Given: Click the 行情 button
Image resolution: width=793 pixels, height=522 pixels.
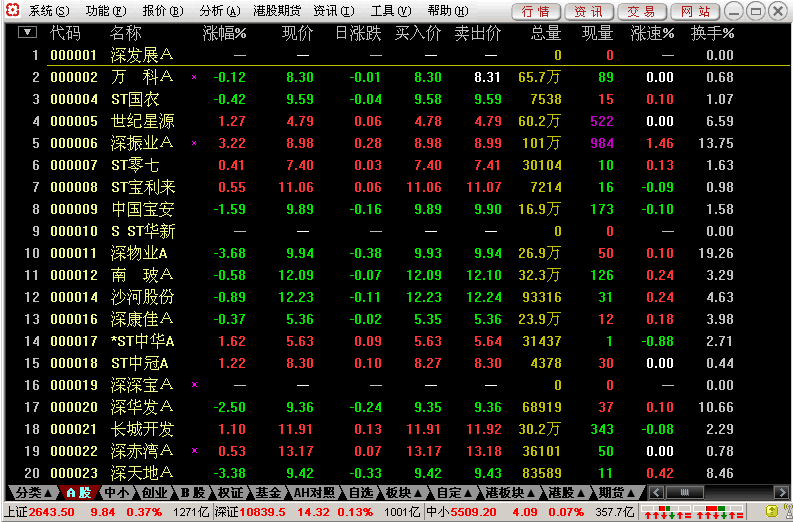Looking at the screenshot, I should 536,11.
